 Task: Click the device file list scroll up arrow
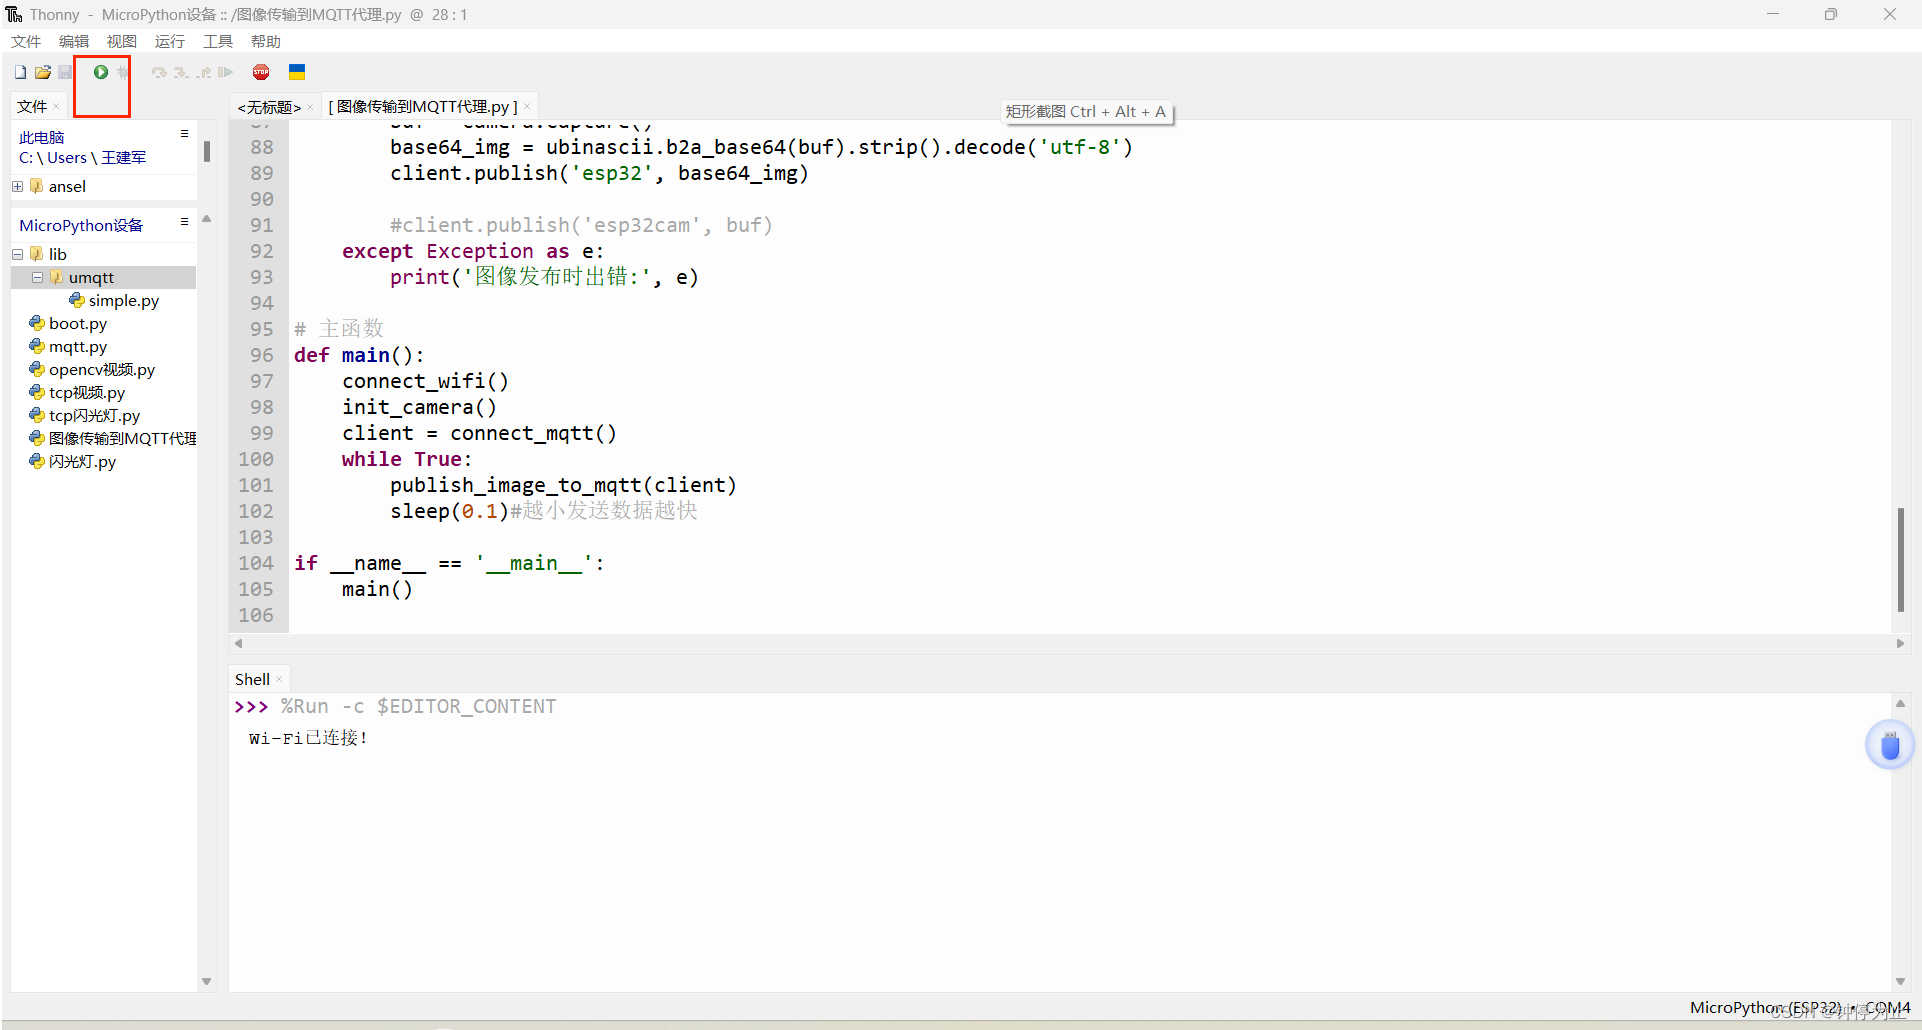207,218
